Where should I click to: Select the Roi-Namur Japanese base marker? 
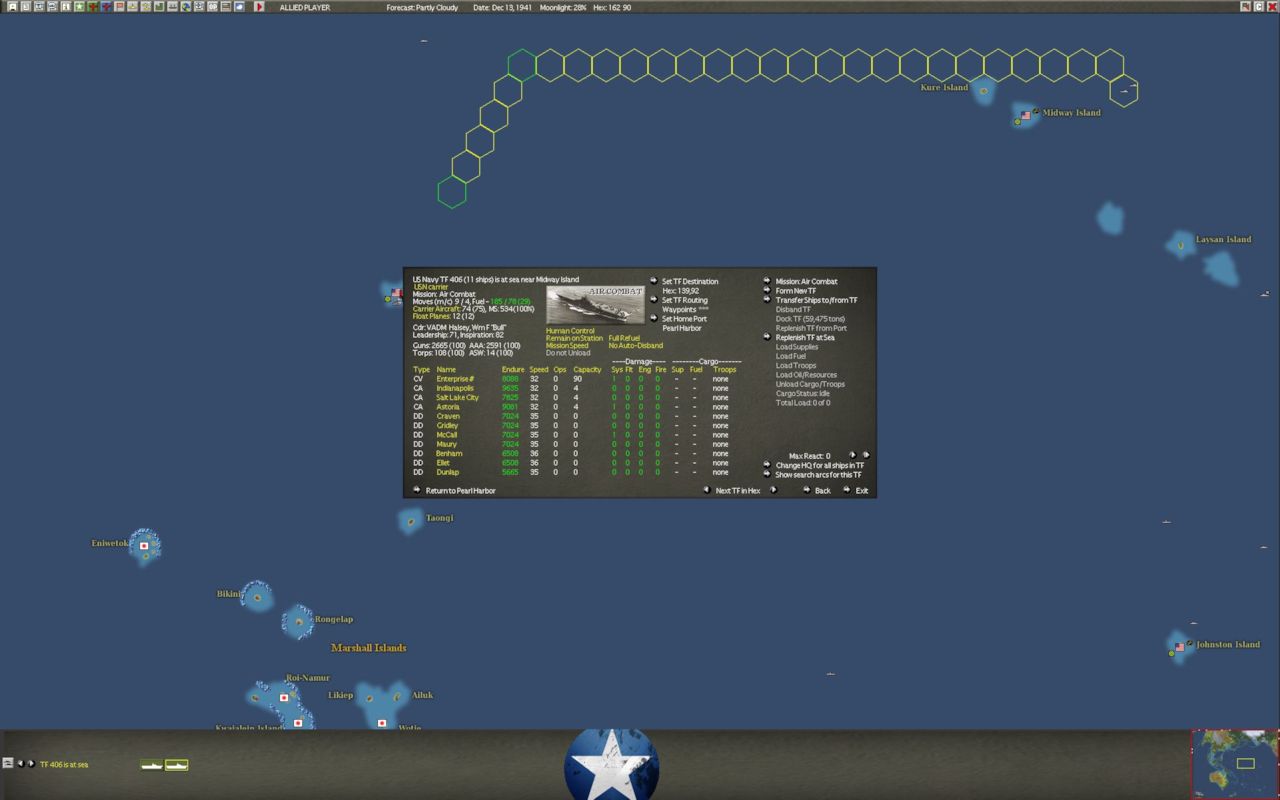(284, 697)
